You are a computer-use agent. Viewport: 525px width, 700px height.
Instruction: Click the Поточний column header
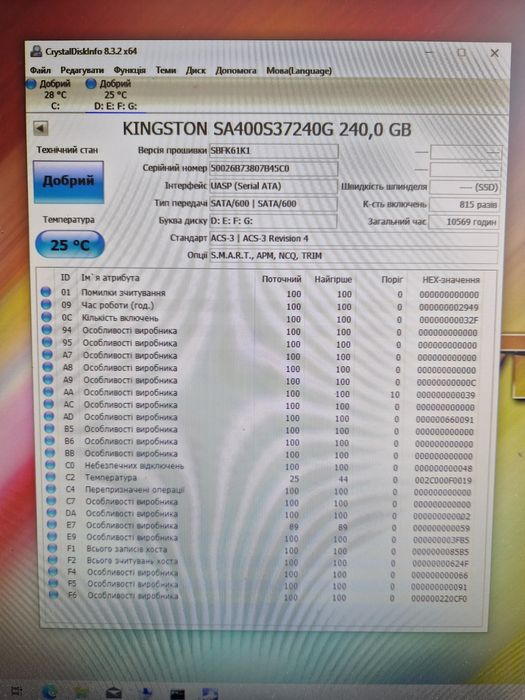coord(282,279)
